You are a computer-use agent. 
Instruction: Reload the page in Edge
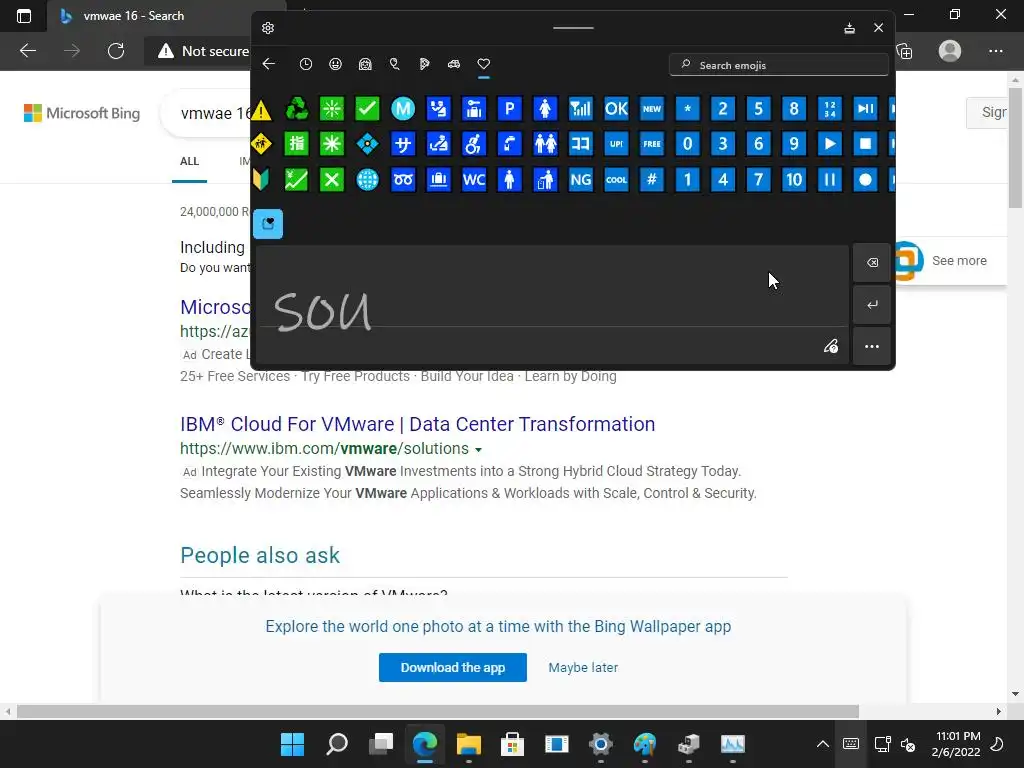tap(116, 51)
